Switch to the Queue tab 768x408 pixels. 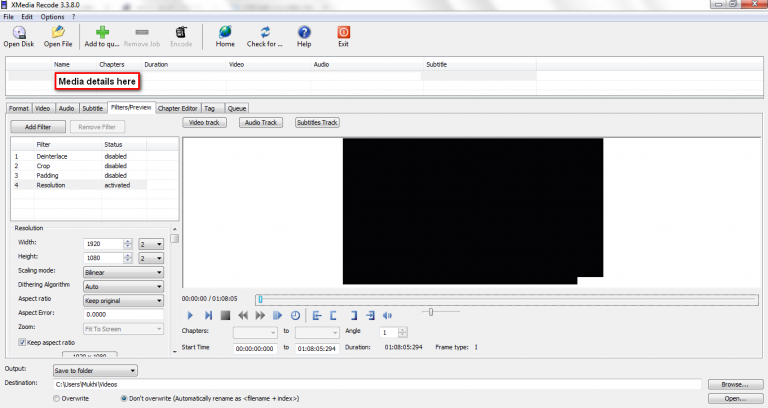coord(237,108)
